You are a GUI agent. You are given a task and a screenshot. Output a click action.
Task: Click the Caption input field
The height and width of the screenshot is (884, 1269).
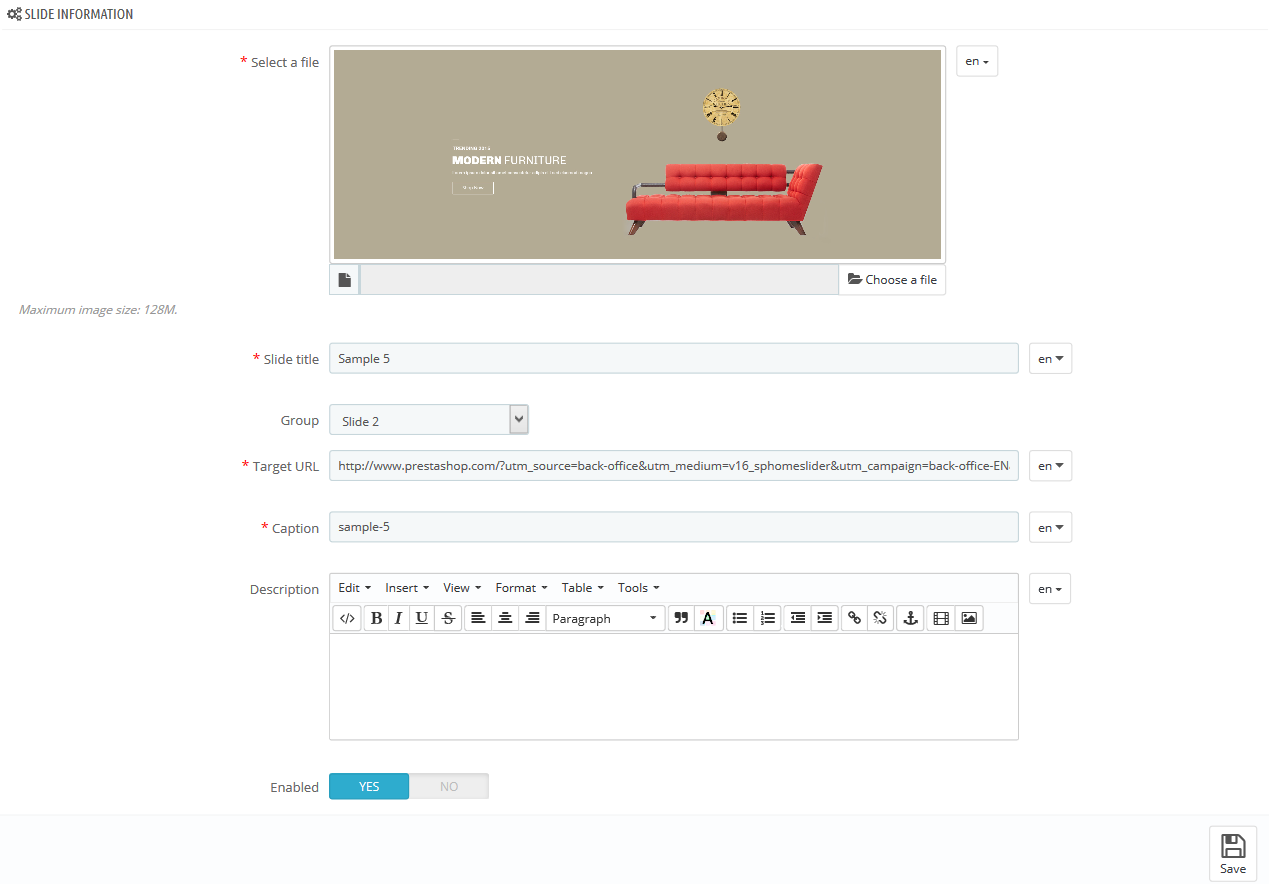click(674, 527)
